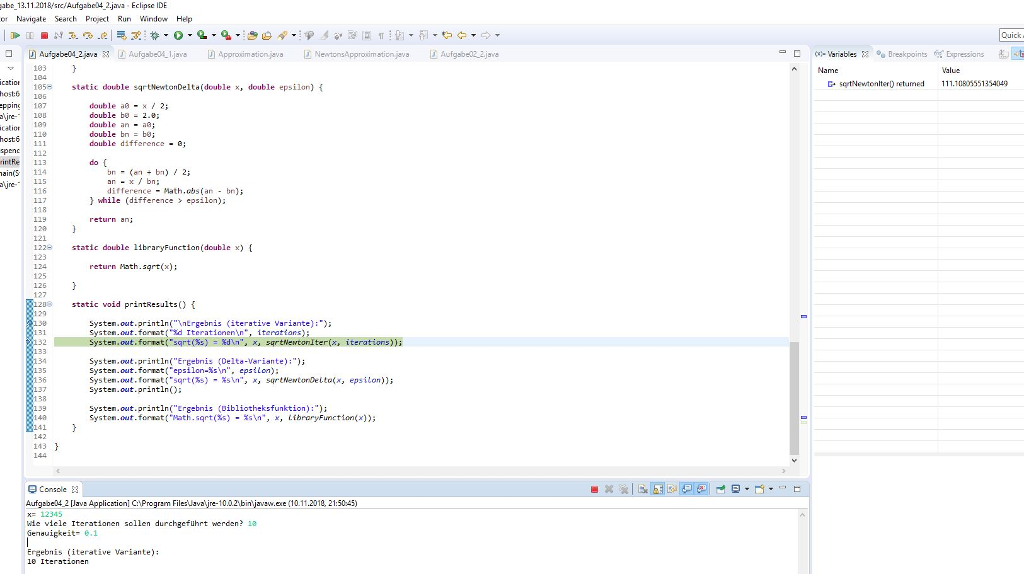The width and height of the screenshot is (1024, 574).
Task: Click the green Run launch button
Action: [x=177, y=35]
